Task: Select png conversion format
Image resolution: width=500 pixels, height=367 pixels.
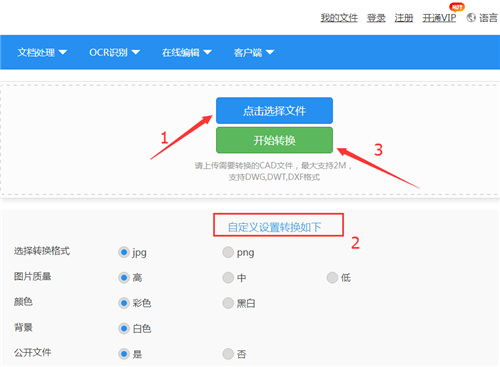Action: [x=228, y=252]
